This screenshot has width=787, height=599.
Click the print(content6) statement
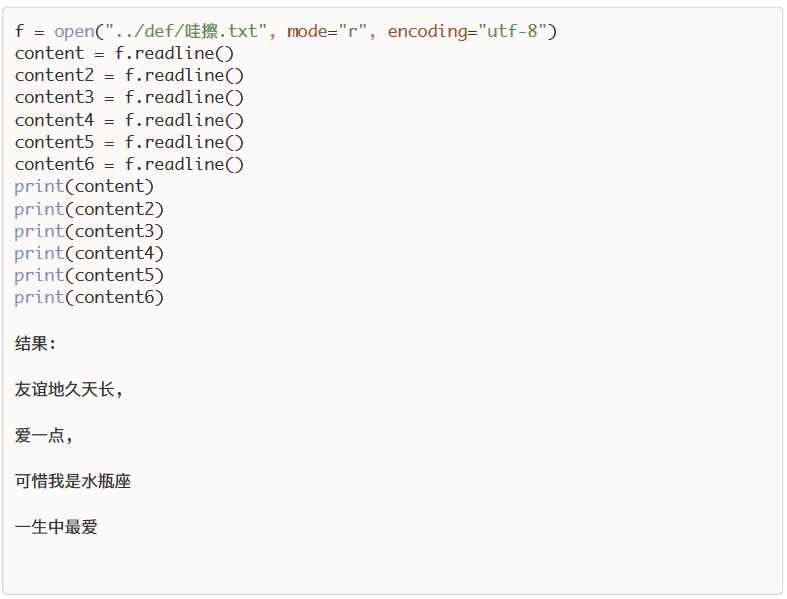click(89, 297)
